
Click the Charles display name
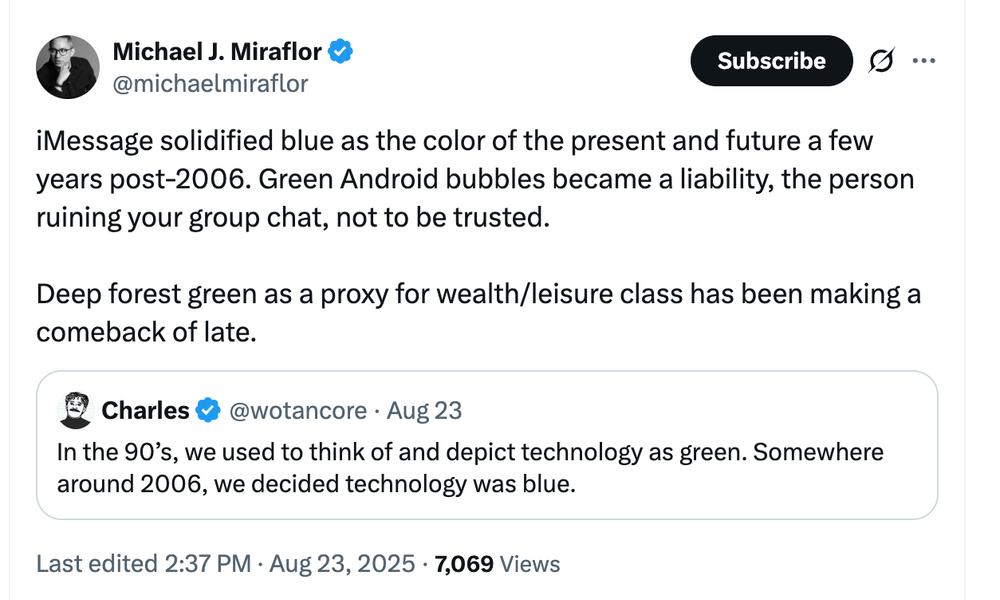[145, 410]
